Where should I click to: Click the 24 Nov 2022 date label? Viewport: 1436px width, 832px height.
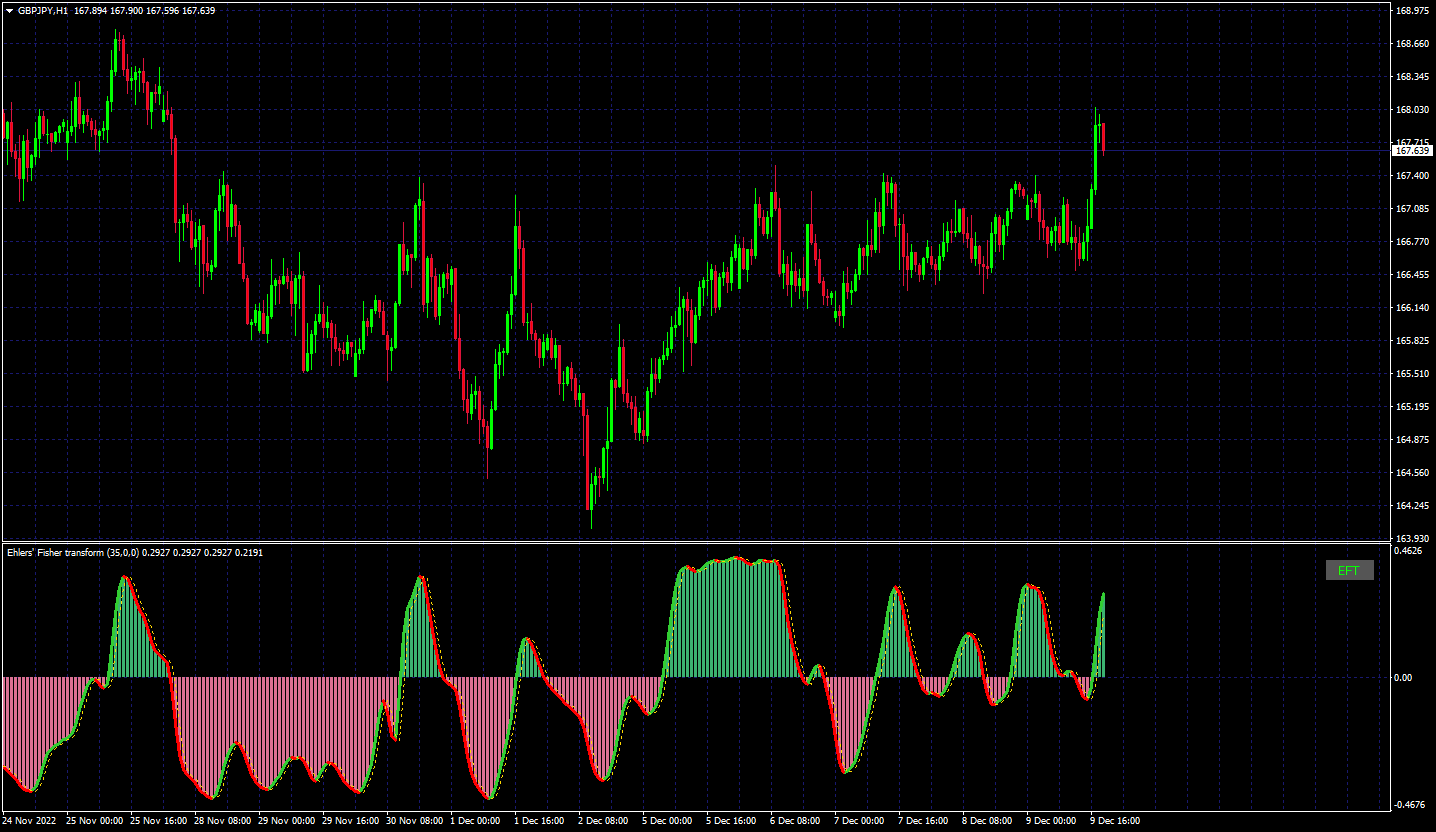point(29,821)
